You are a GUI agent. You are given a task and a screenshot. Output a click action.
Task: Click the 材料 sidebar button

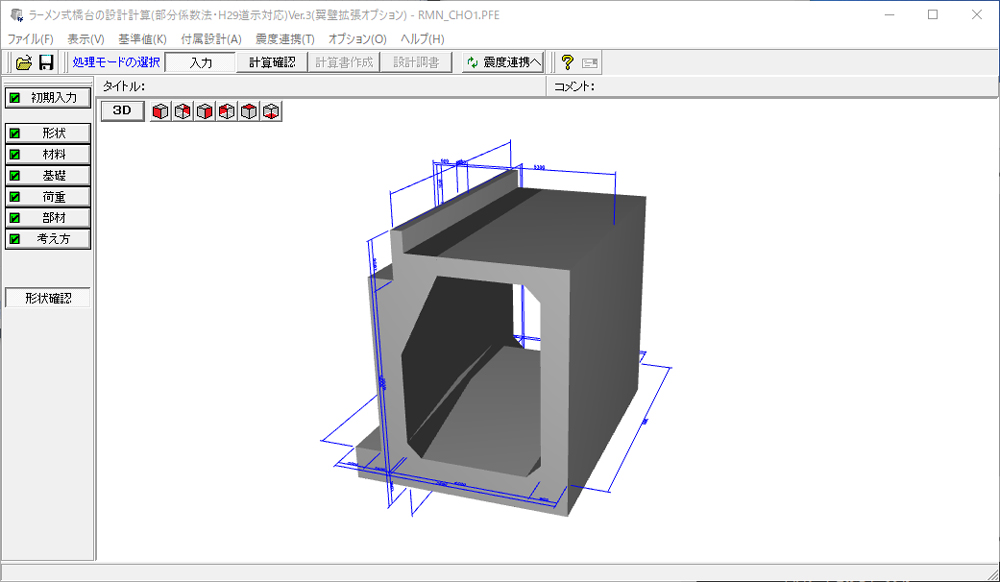[x=48, y=155]
